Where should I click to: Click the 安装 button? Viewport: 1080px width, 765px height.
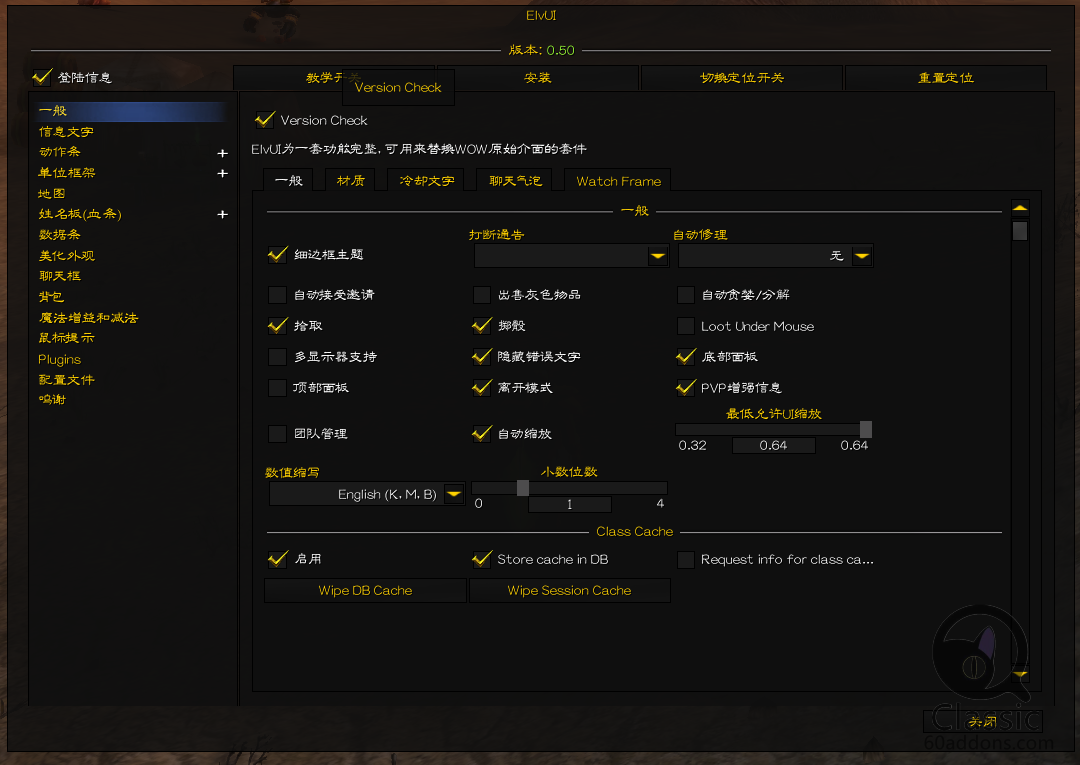point(538,78)
